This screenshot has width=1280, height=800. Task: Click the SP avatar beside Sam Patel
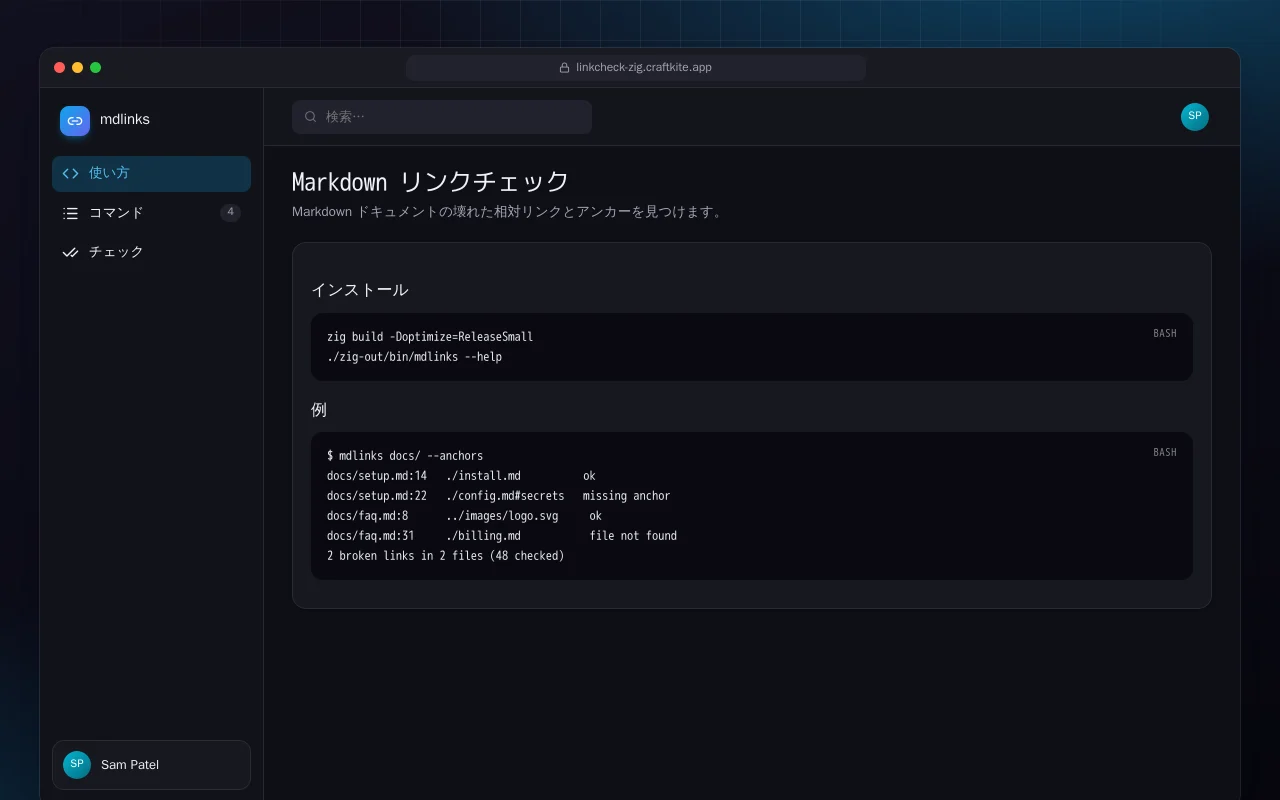(x=77, y=765)
